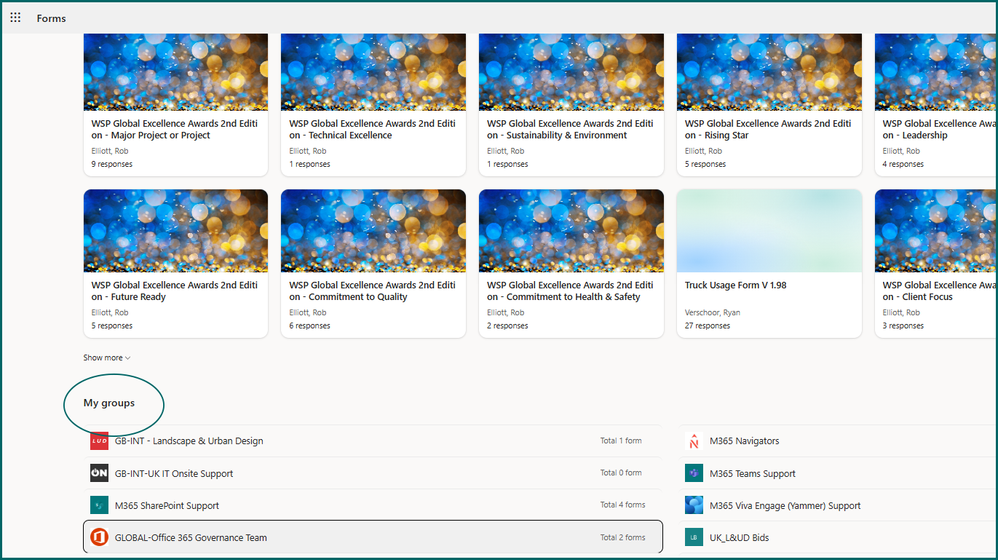
Task: Click the M365 Viva Engage (Yammer) Support icon
Action: point(694,505)
